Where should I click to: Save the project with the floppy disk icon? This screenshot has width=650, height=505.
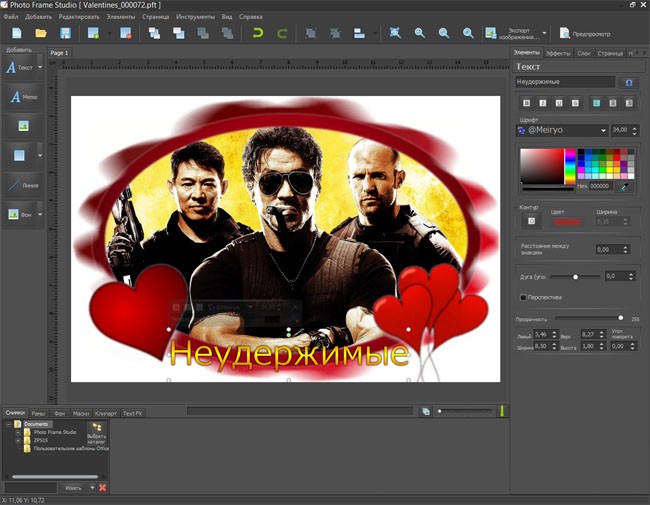click(x=65, y=33)
